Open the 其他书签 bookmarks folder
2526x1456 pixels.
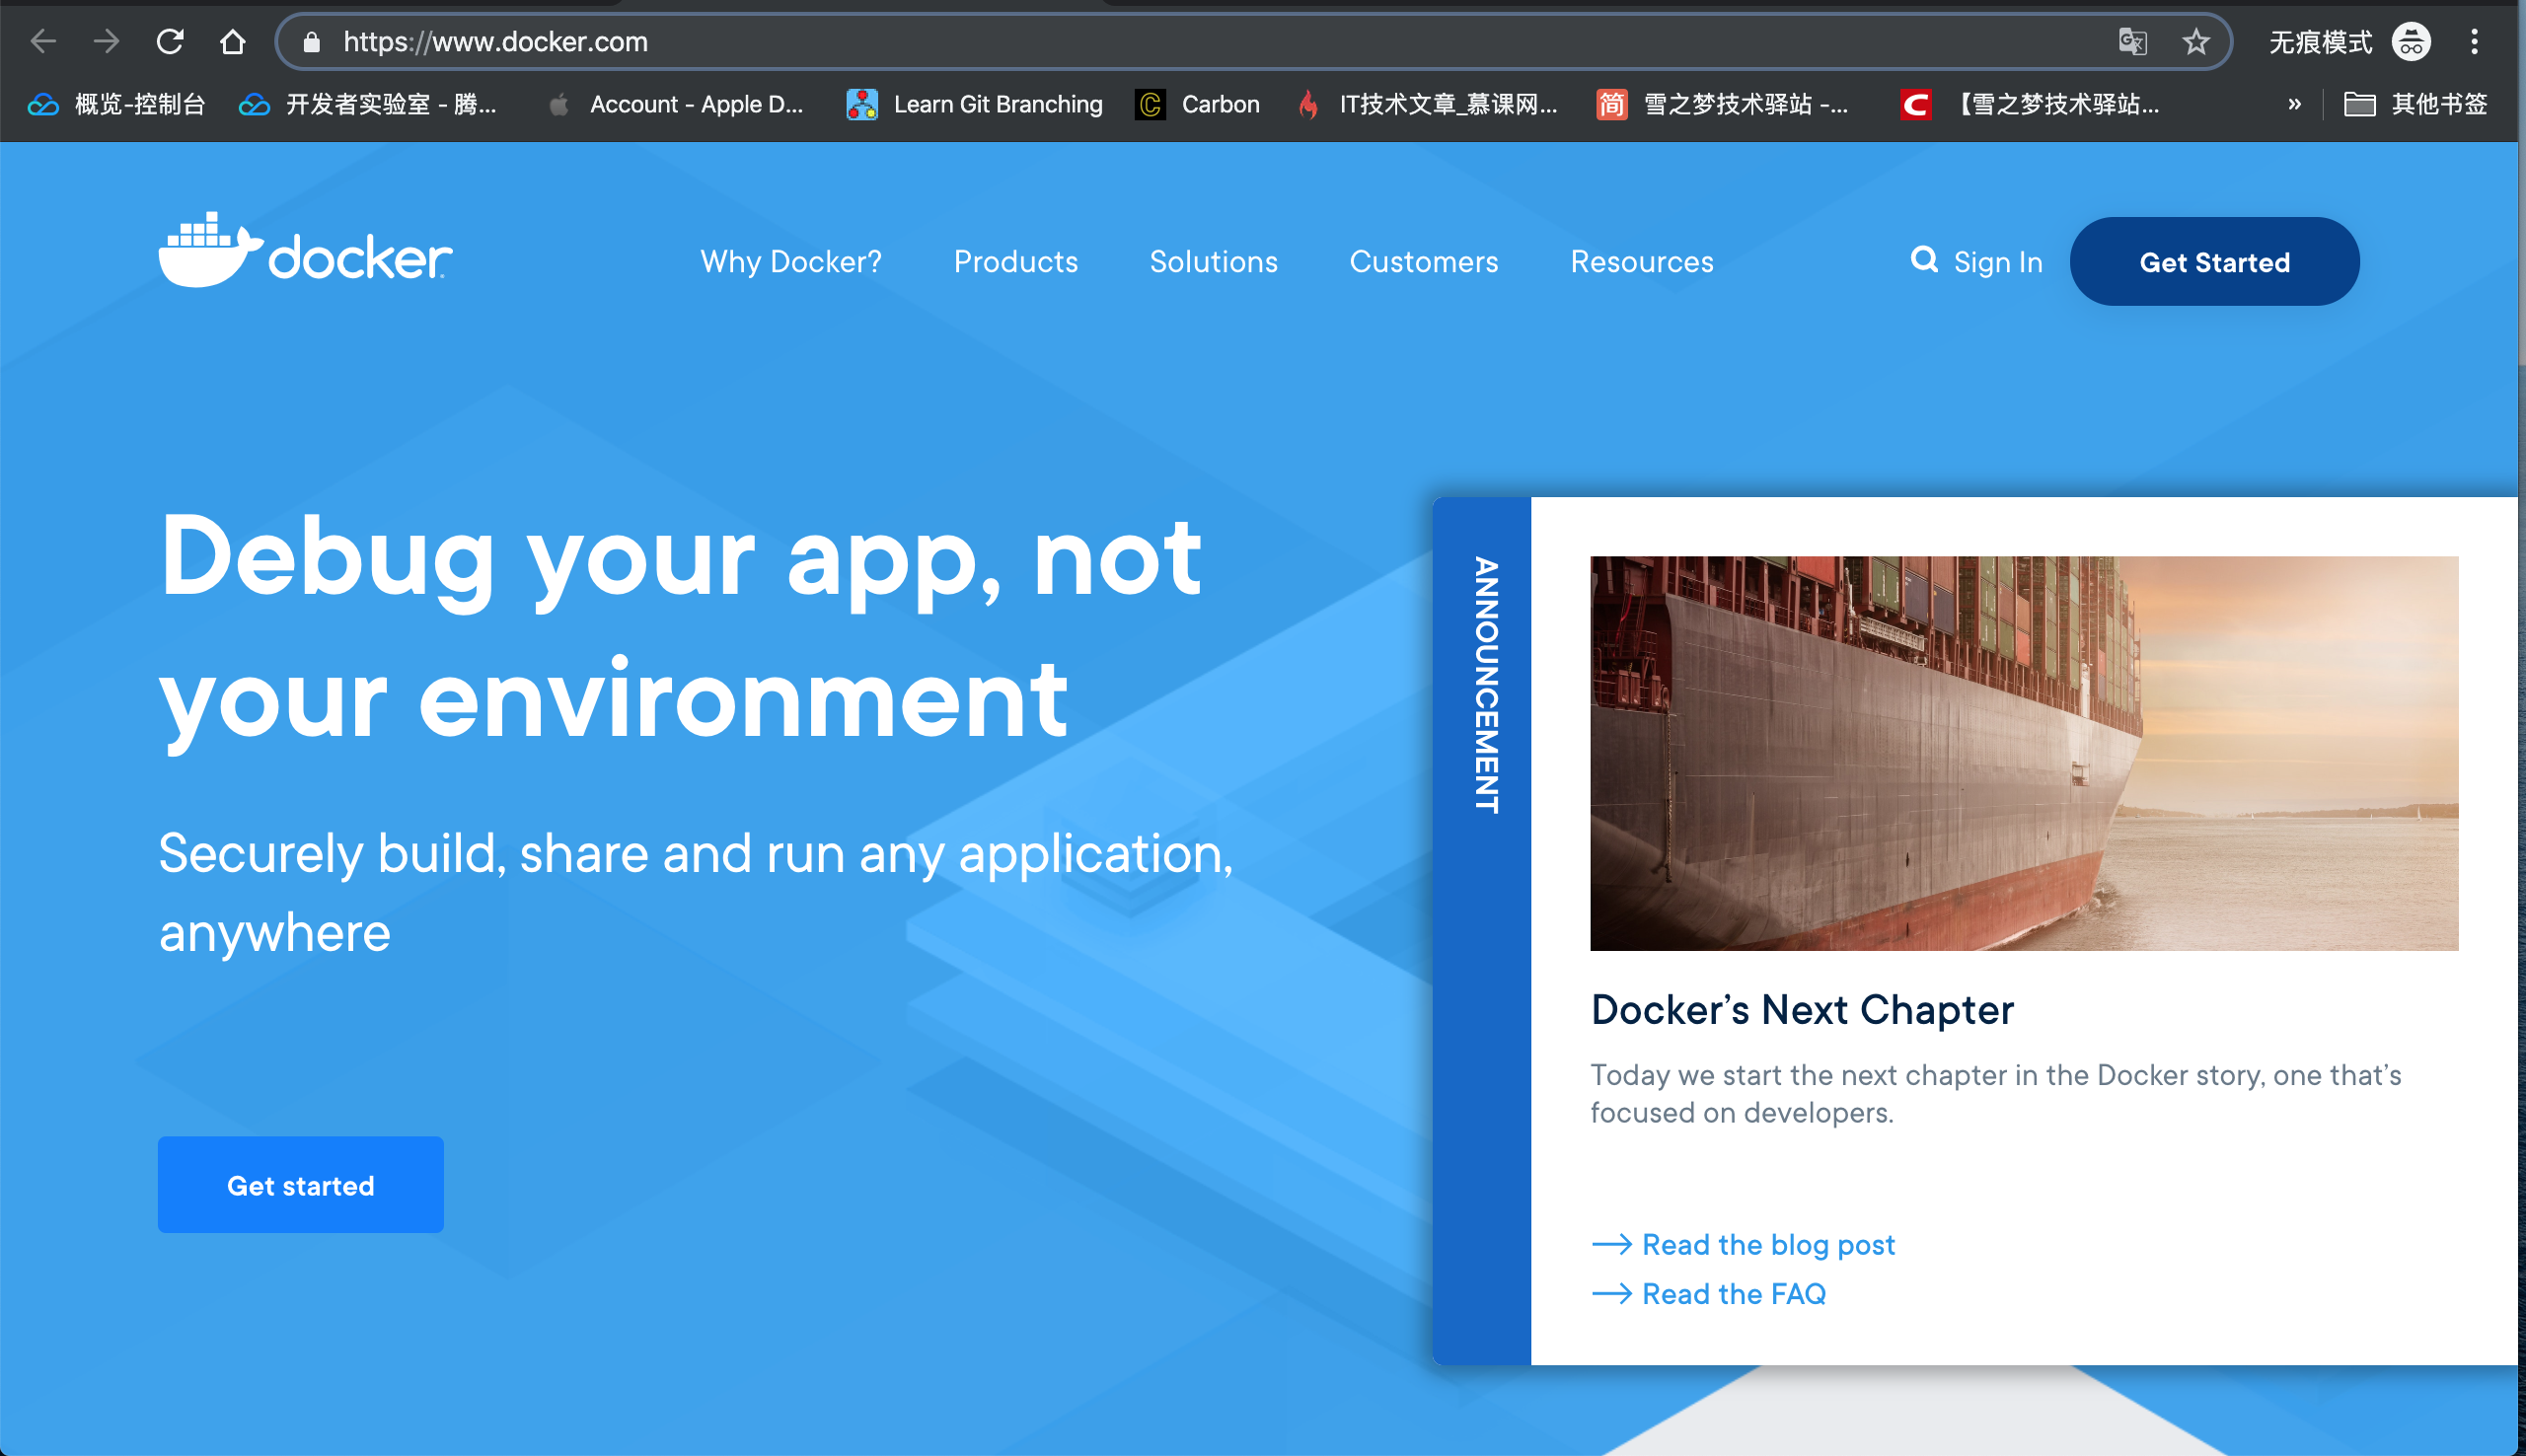[2415, 104]
